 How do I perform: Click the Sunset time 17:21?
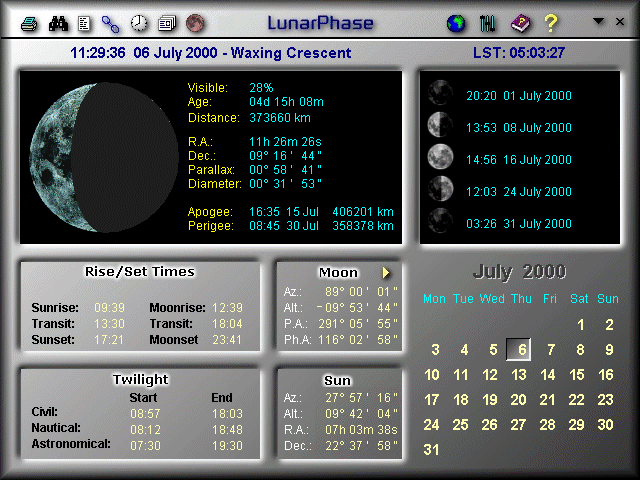point(109,340)
